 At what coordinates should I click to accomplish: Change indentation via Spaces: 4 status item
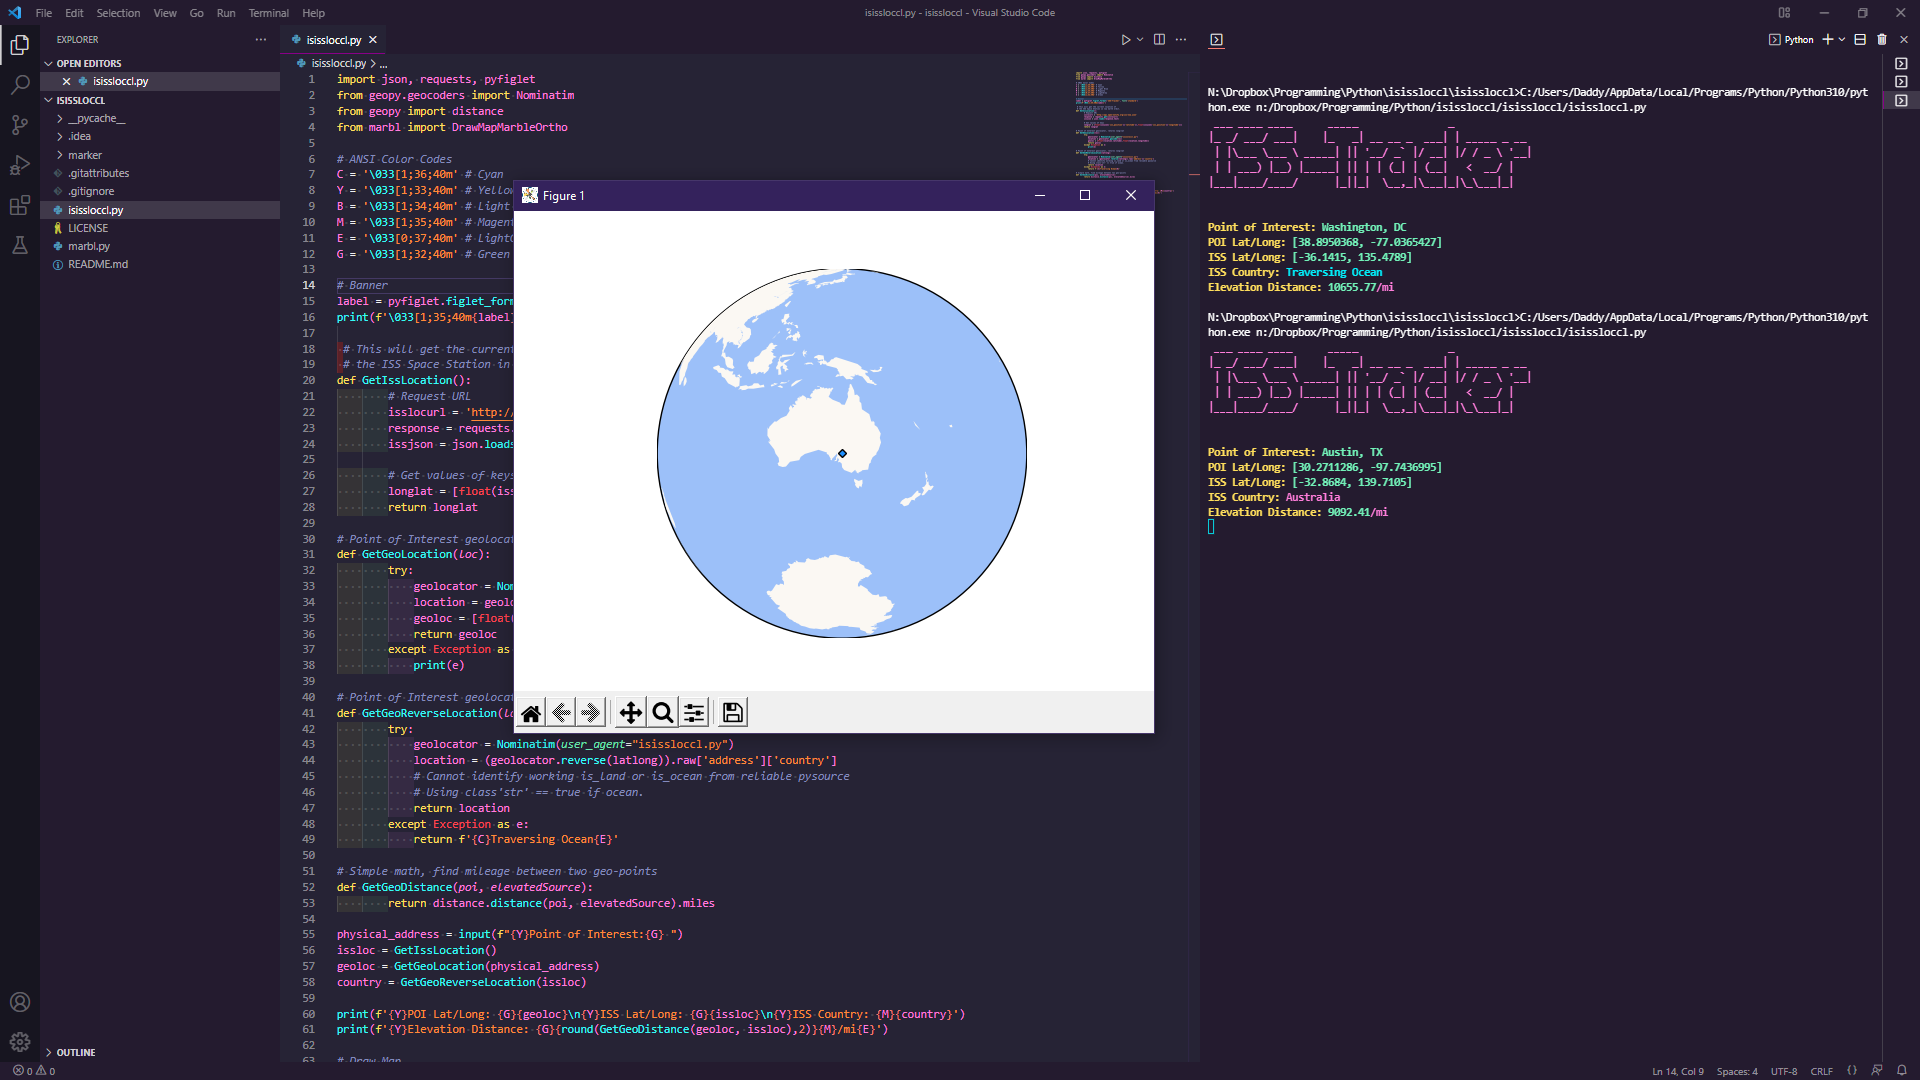[1737, 1071]
